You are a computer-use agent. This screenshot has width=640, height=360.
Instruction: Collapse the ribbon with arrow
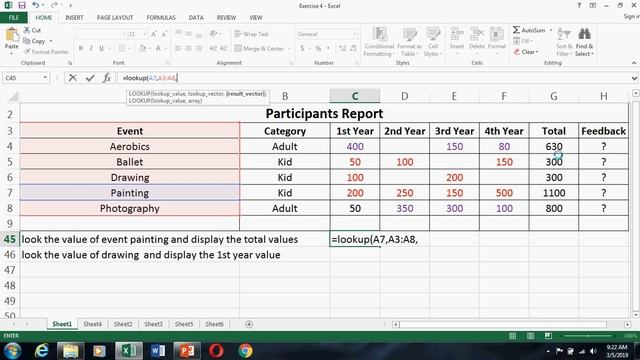coord(634,63)
